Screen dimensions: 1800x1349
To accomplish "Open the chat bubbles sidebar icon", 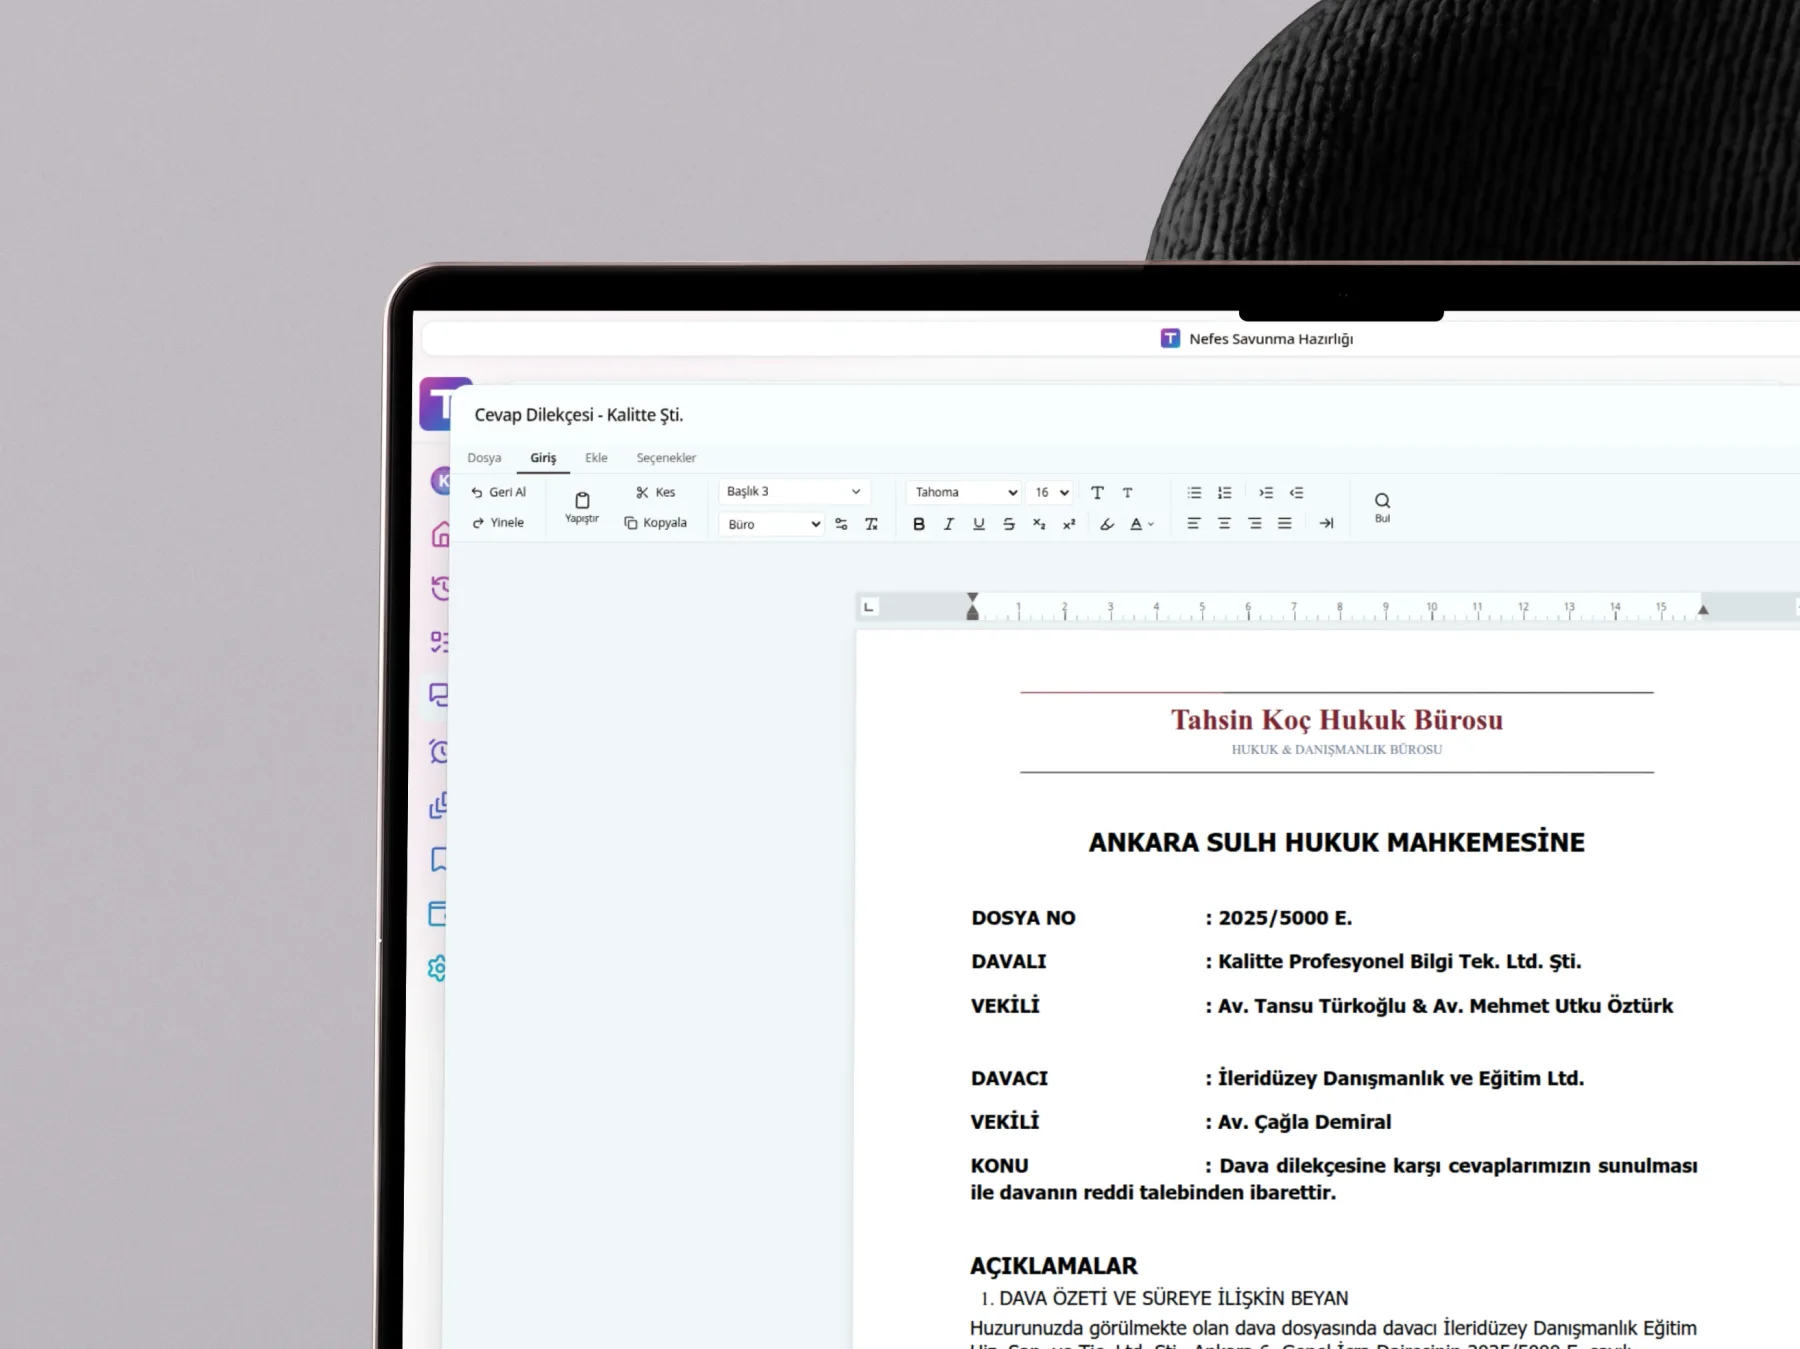I will (439, 695).
